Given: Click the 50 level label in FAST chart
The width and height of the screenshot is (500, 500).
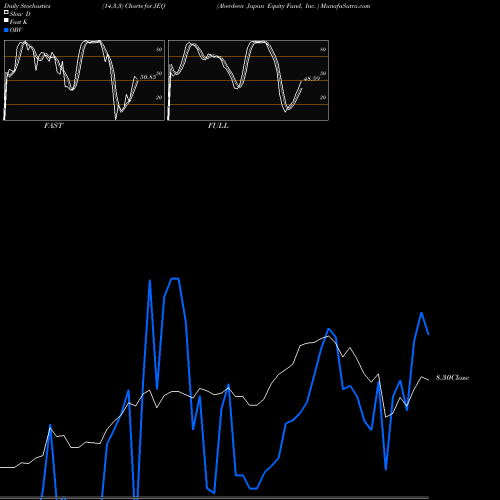Looking at the screenshot, I should point(159,73).
